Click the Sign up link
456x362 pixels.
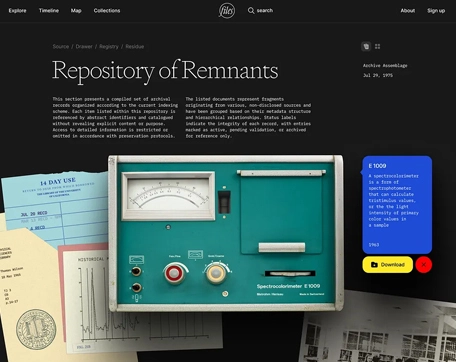pos(436,11)
